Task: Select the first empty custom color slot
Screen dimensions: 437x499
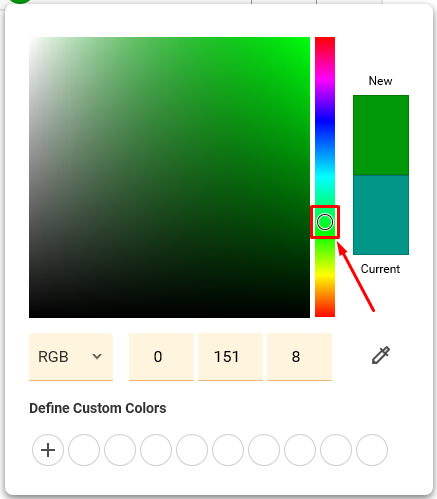Action: click(x=84, y=450)
